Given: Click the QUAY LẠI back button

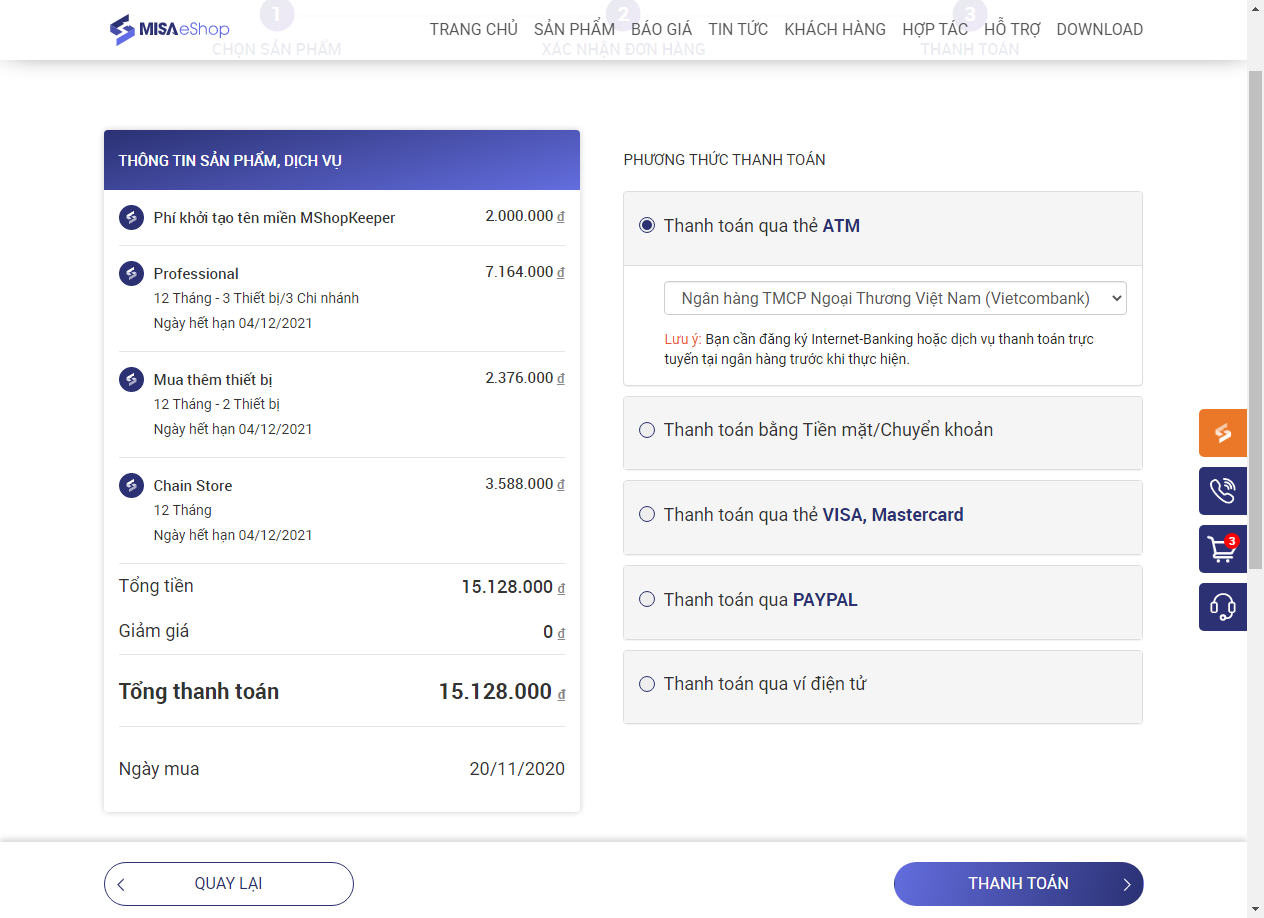Looking at the screenshot, I should pyautogui.click(x=229, y=884).
